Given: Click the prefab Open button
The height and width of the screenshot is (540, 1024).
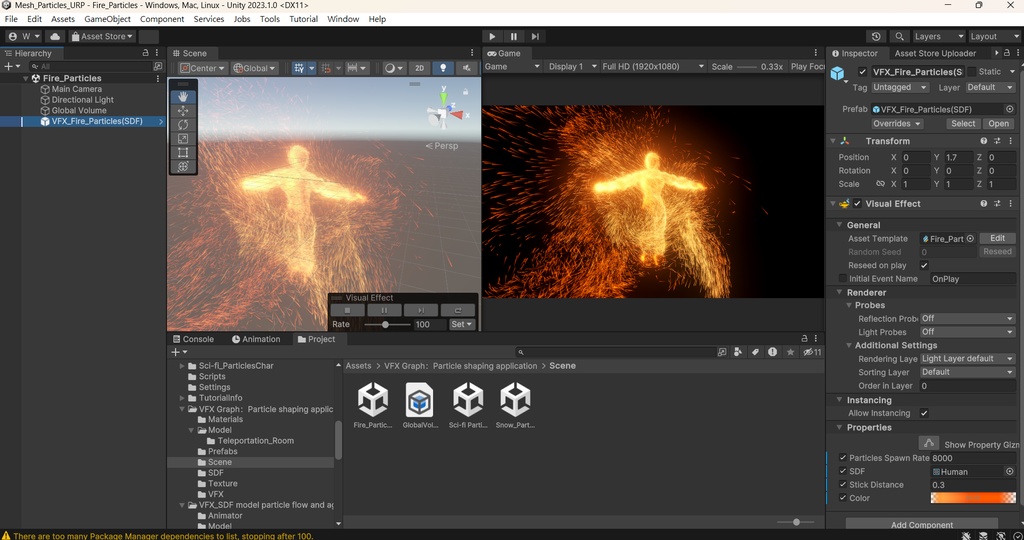Looking at the screenshot, I should click(x=999, y=123).
